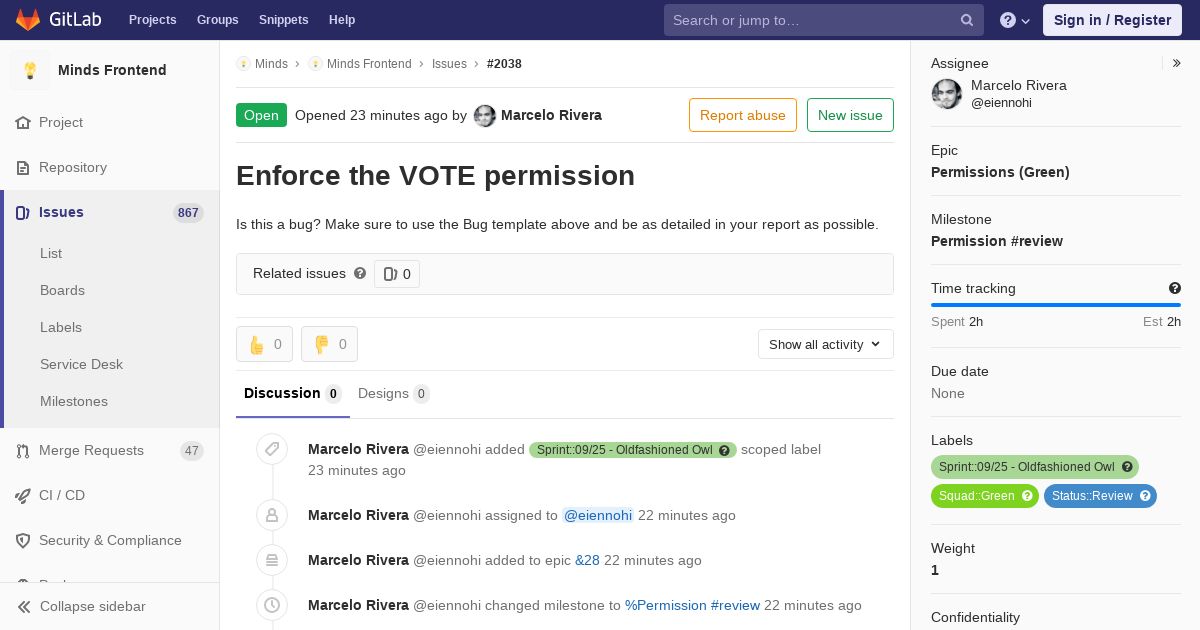
Task: Click the Status::Review label help icon
Action: (x=1145, y=496)
